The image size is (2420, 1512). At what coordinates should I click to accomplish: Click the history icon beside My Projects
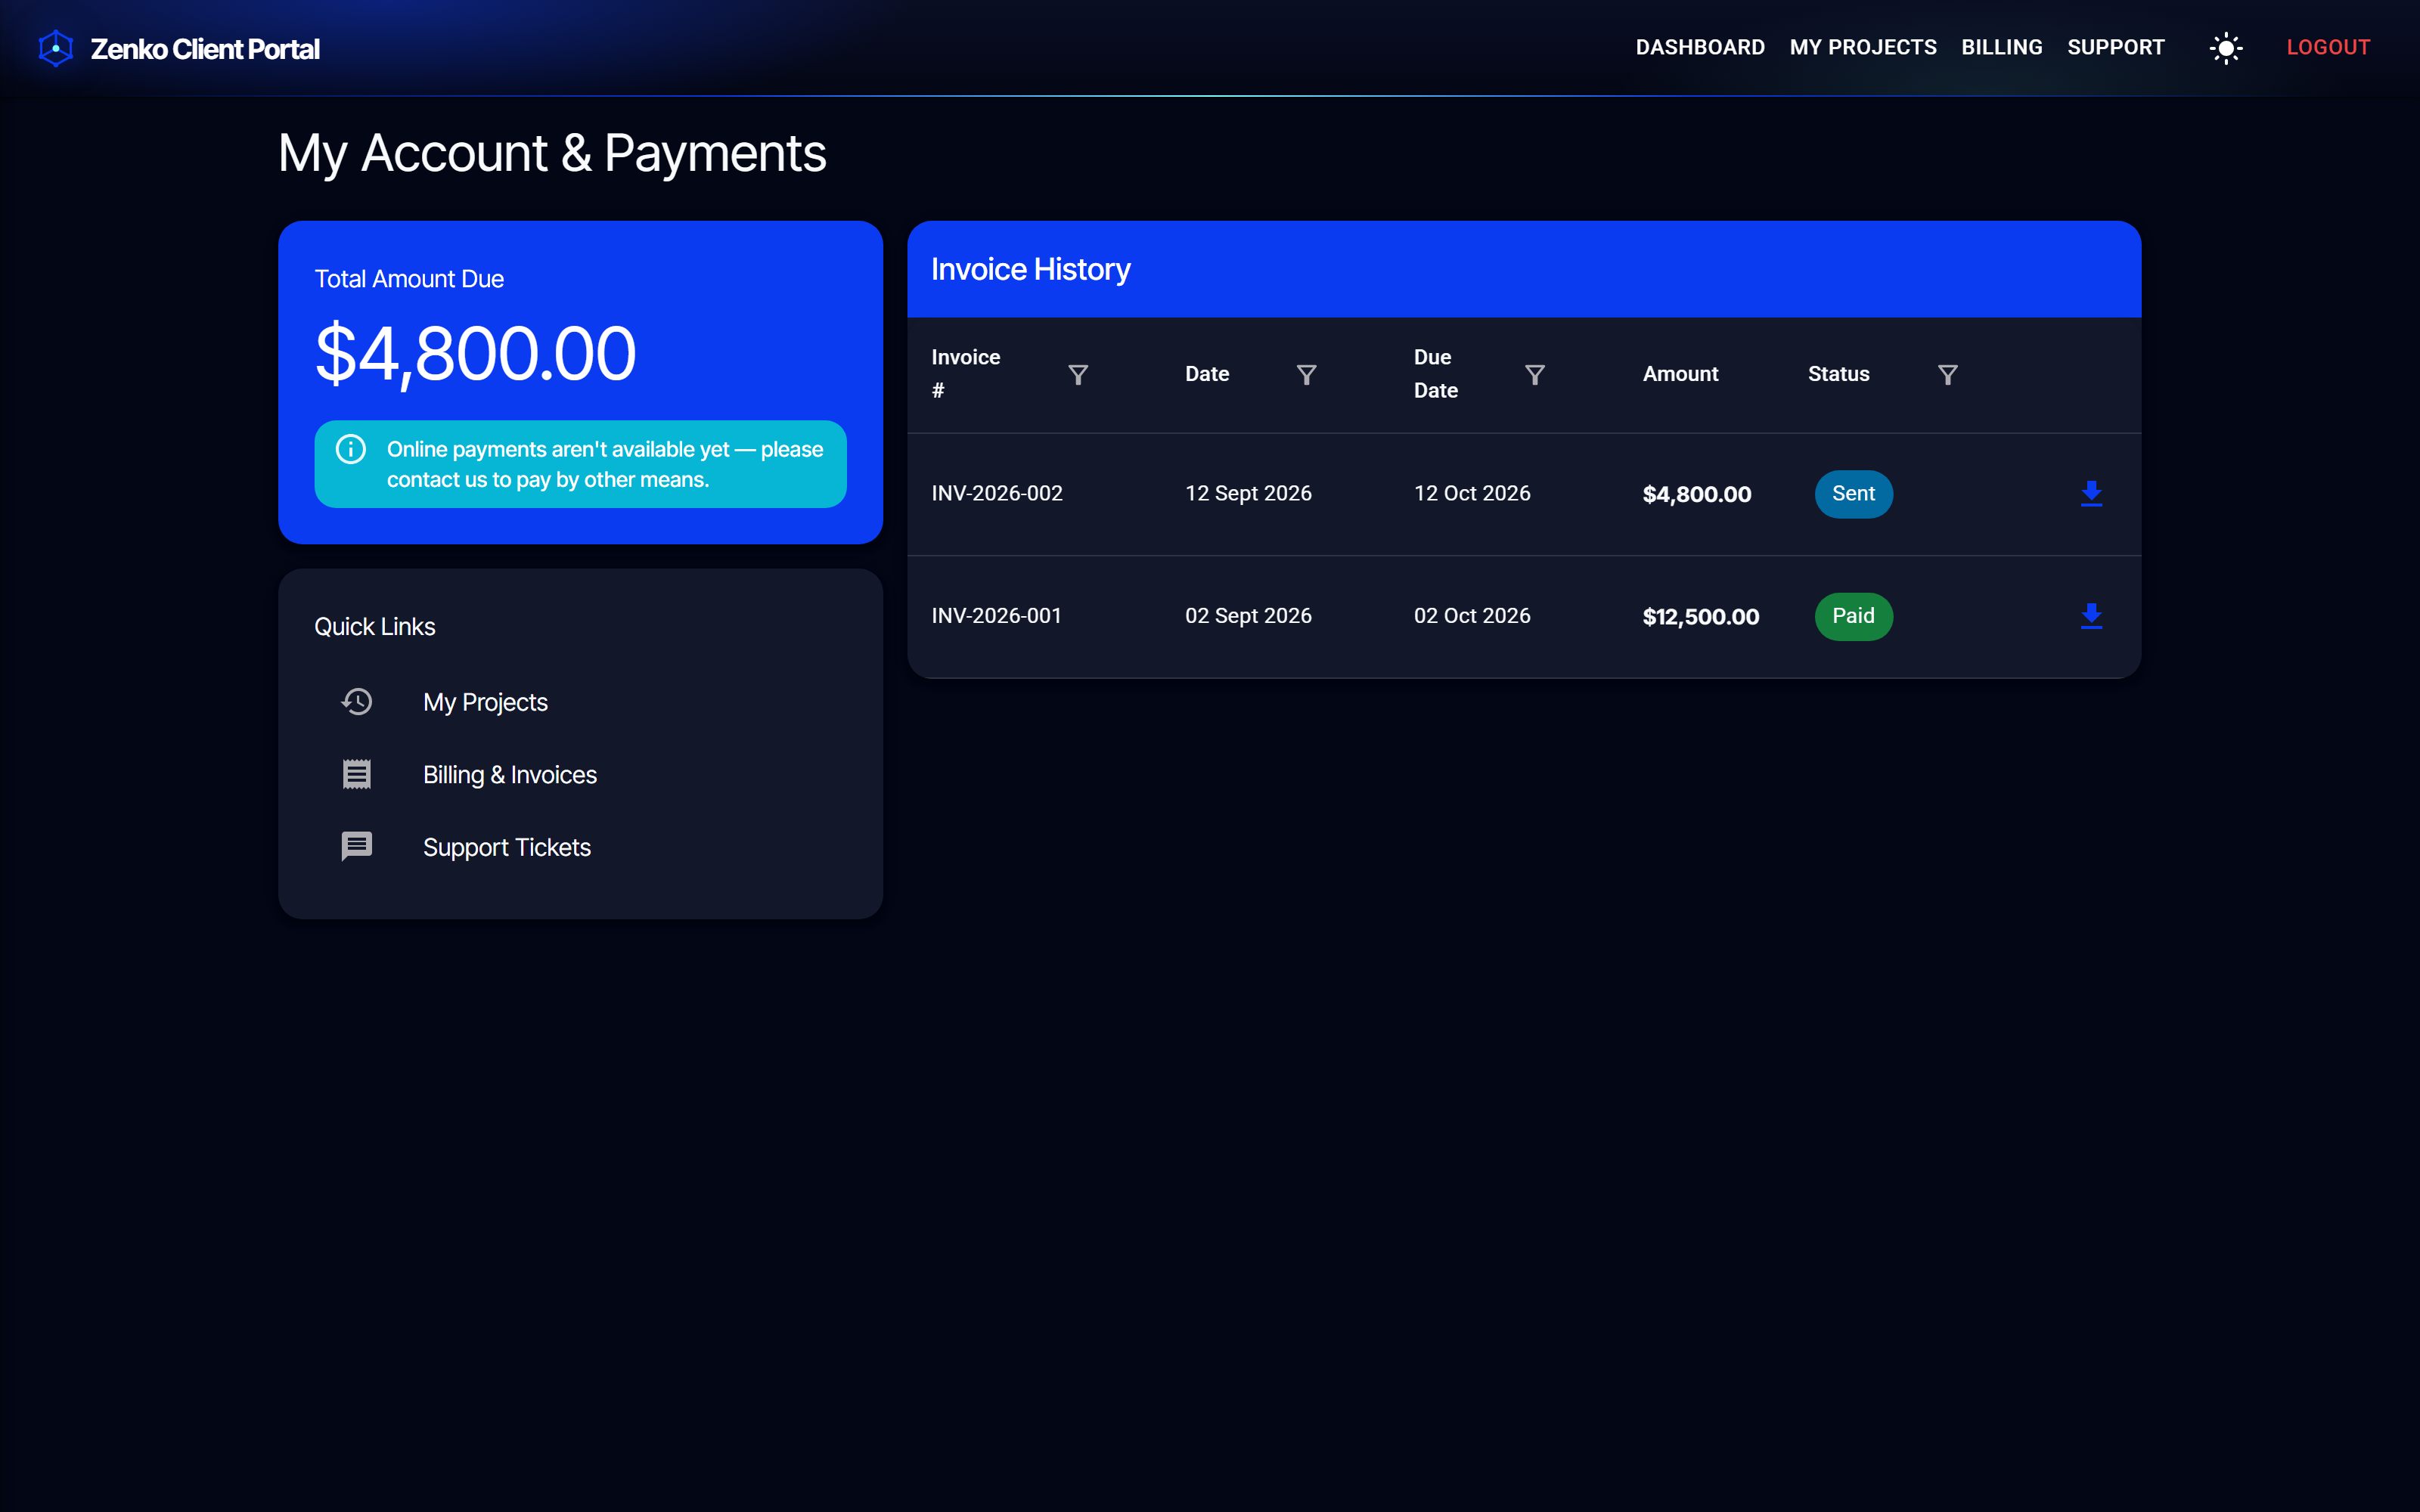(357, 702)
